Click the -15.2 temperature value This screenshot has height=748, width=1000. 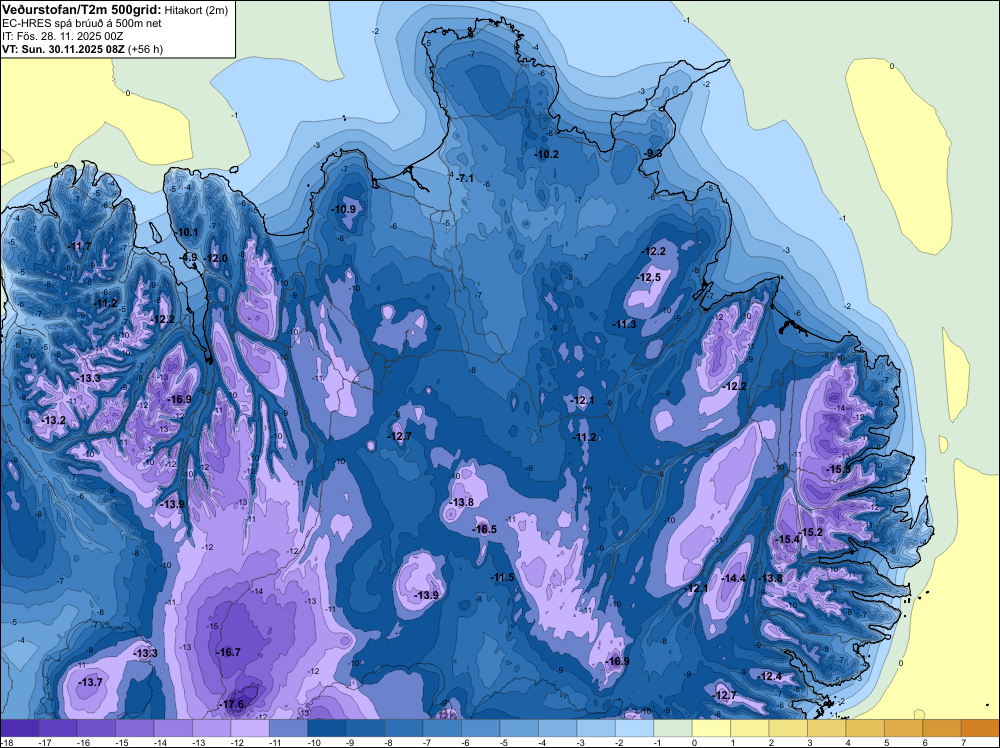(811, 532)
